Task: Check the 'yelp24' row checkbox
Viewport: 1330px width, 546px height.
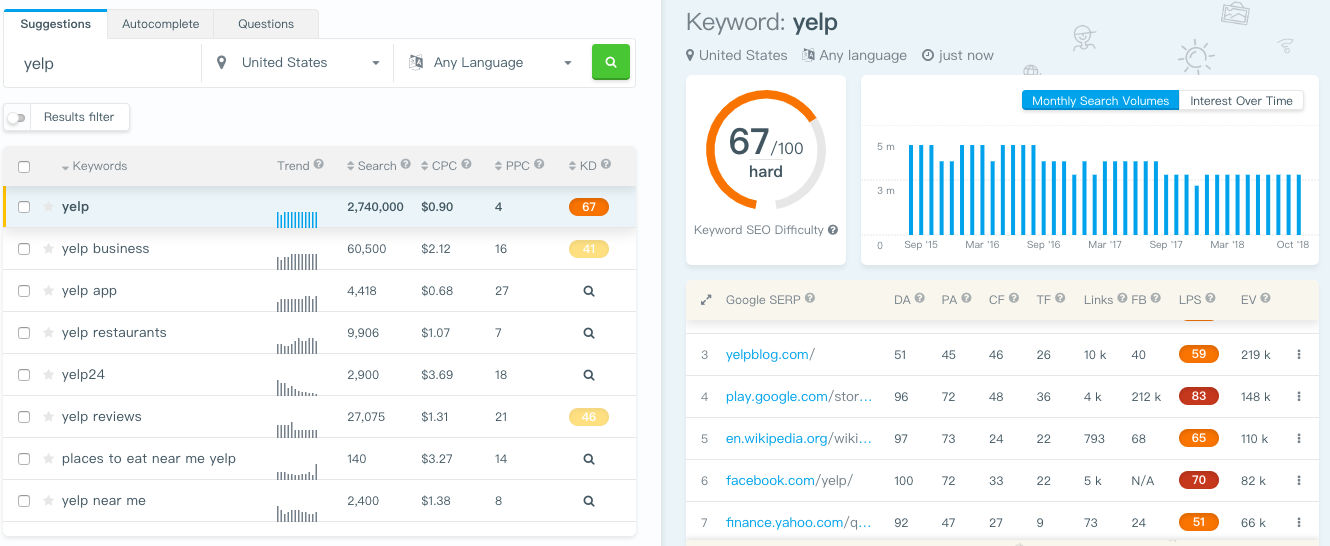Action: pyautogui.click(x=24, y=375)
